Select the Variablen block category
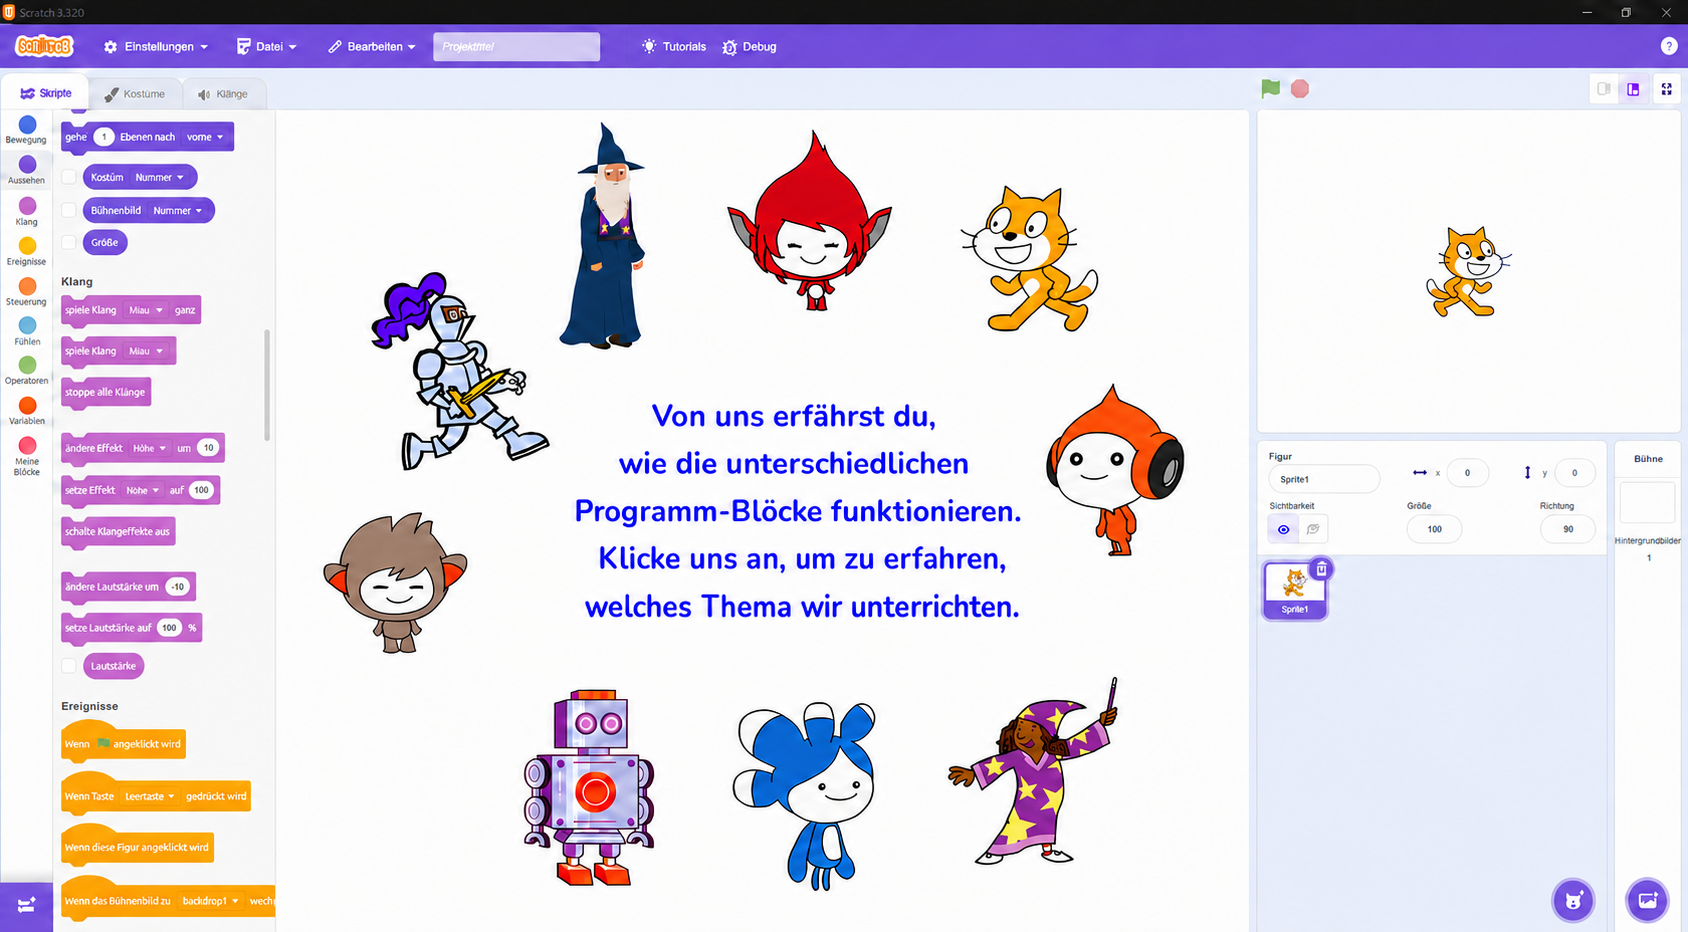This screenshot has height=932, width=1688. [x=27, y=410]
